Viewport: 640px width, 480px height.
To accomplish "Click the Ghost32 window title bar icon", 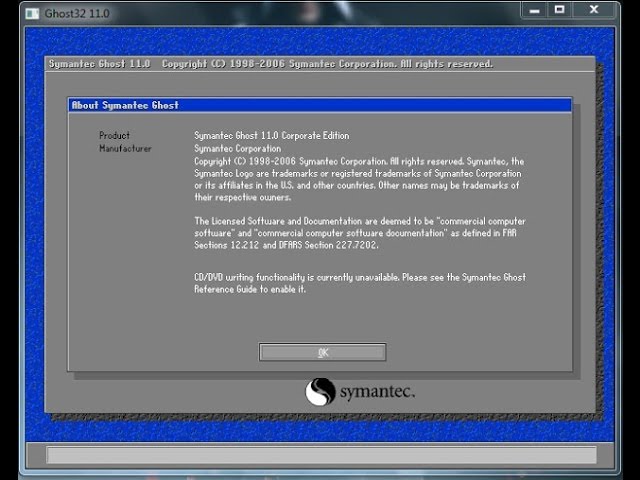I will [x=32, y=14].
